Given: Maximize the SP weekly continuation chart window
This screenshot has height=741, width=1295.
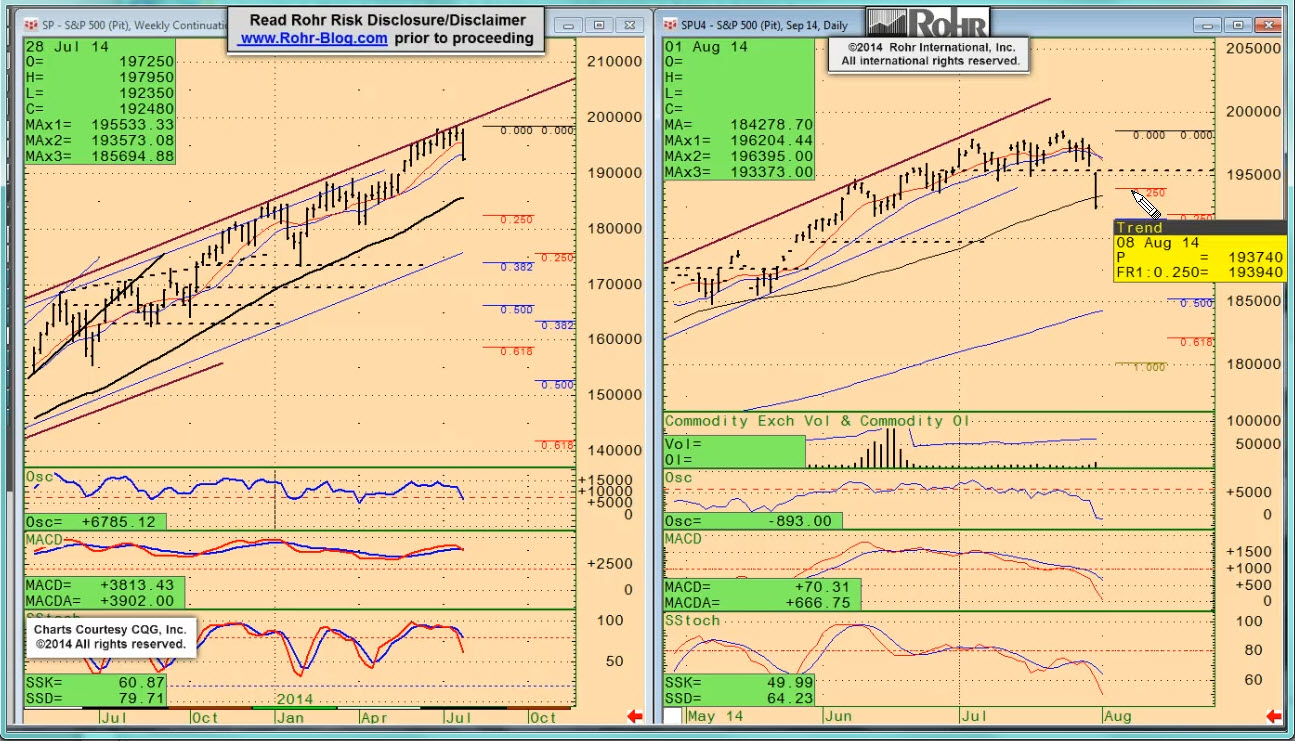Looking at the screenshot, I should (x=599, y=25).
